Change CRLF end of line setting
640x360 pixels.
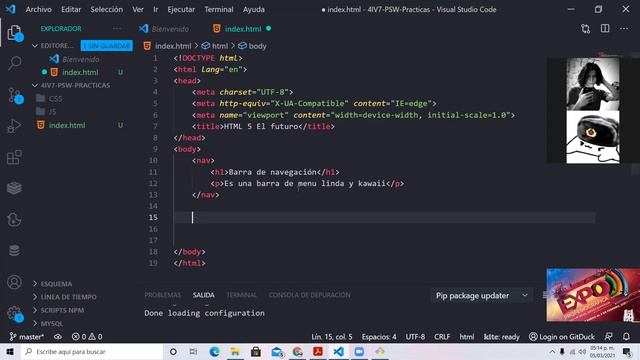coord(442,337)
